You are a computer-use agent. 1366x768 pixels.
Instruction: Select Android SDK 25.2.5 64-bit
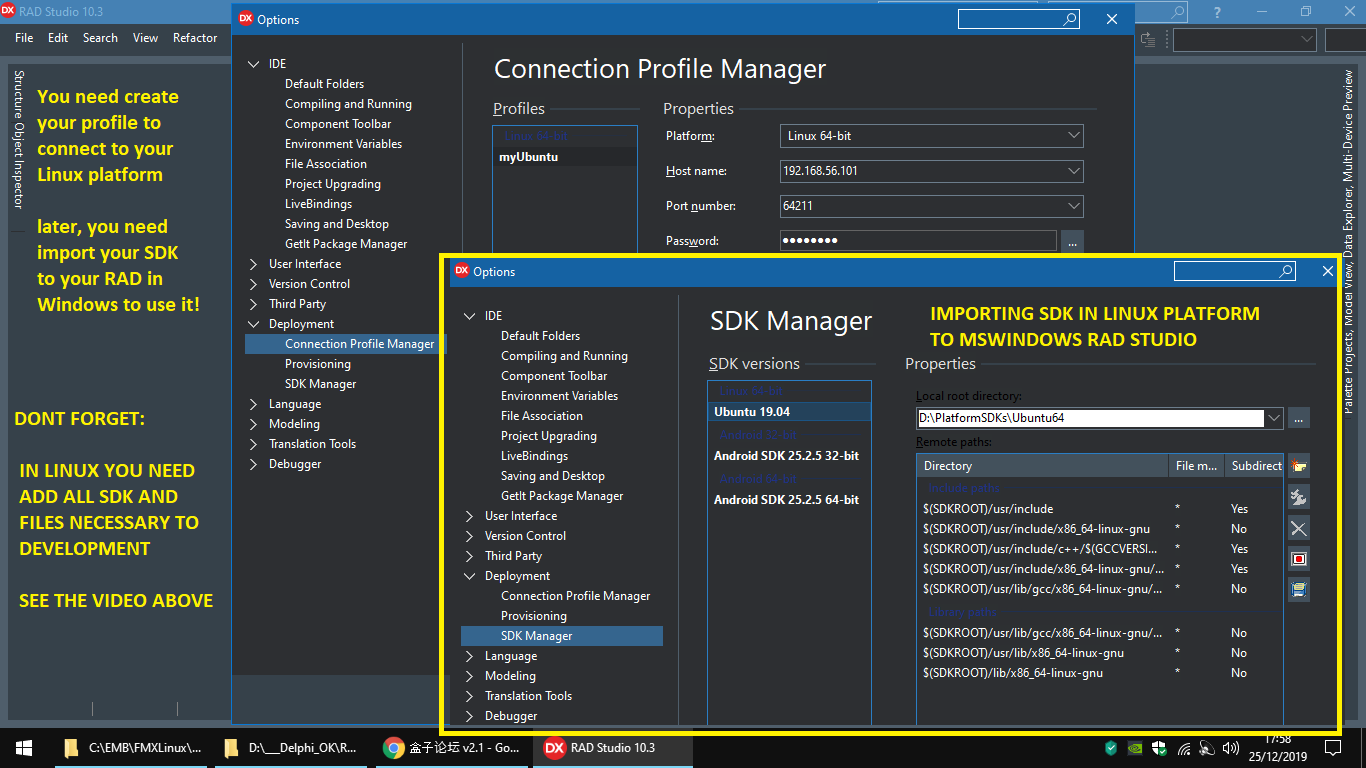tap(789, 500)
